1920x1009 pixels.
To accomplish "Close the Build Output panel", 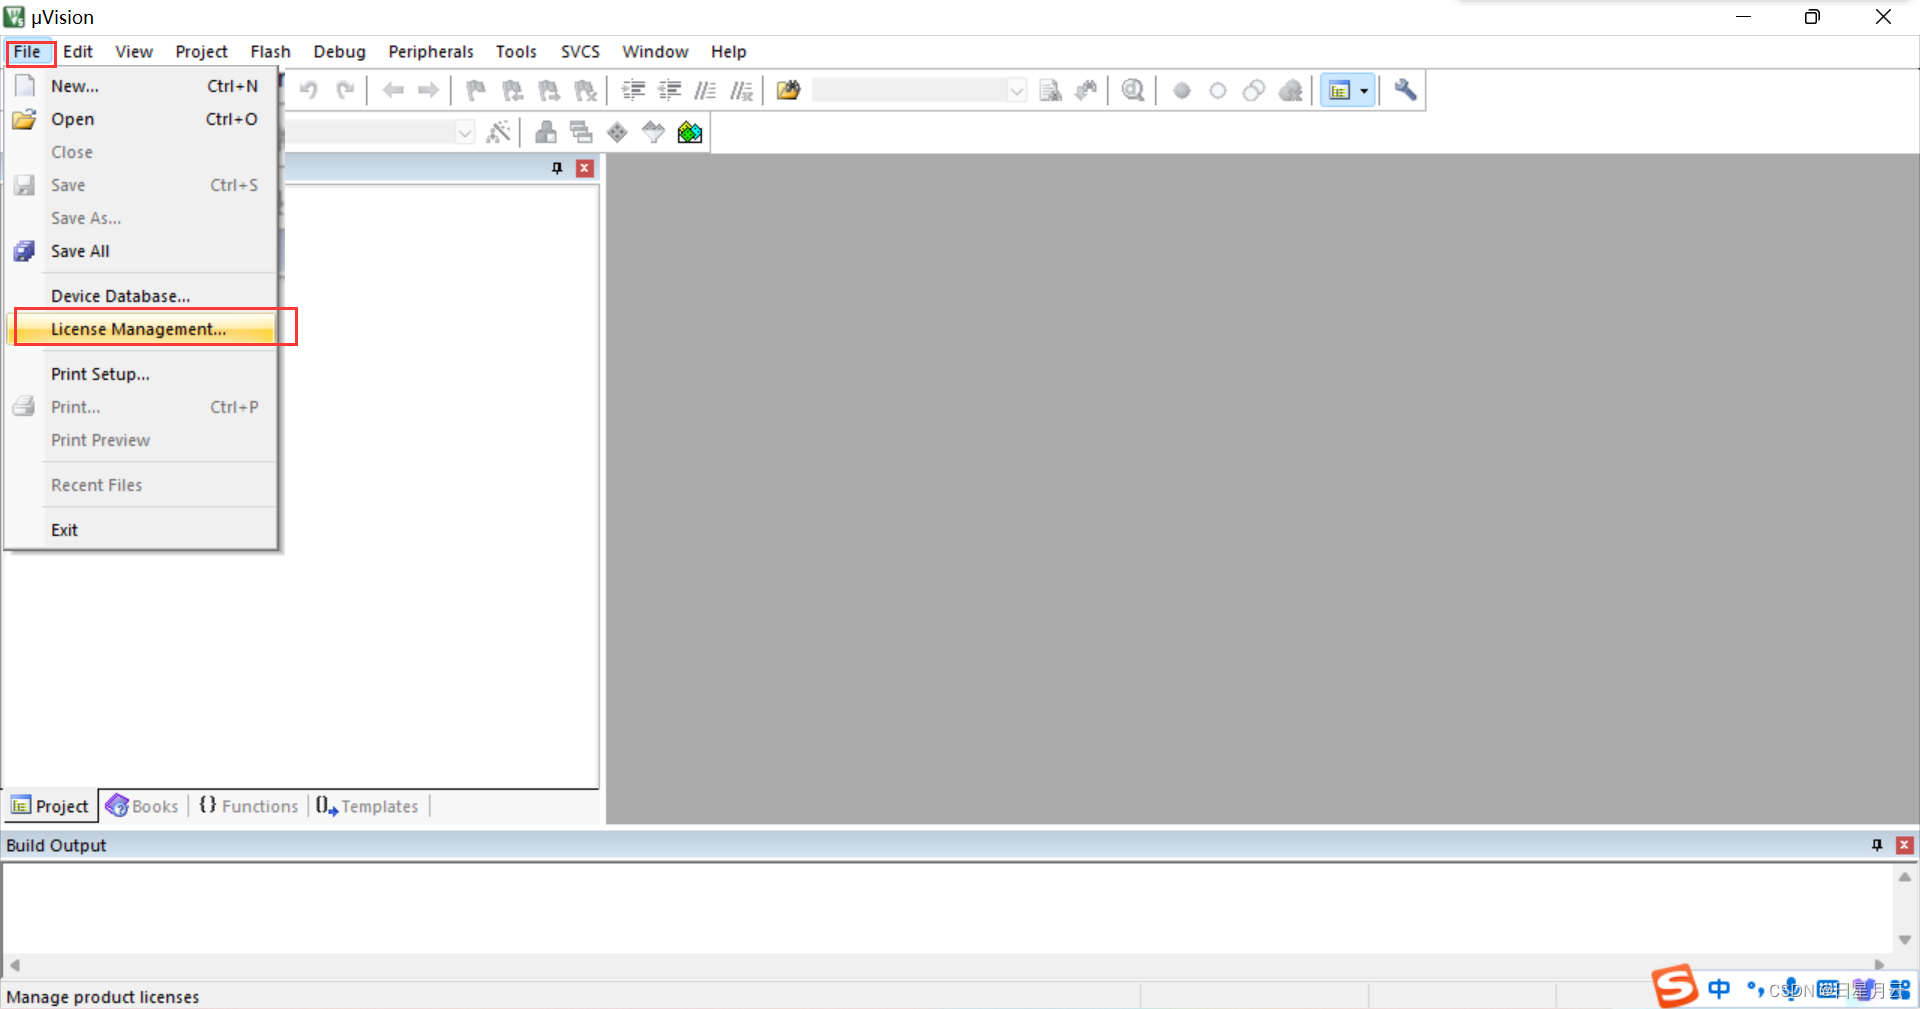I will (x=1905, y=846).
